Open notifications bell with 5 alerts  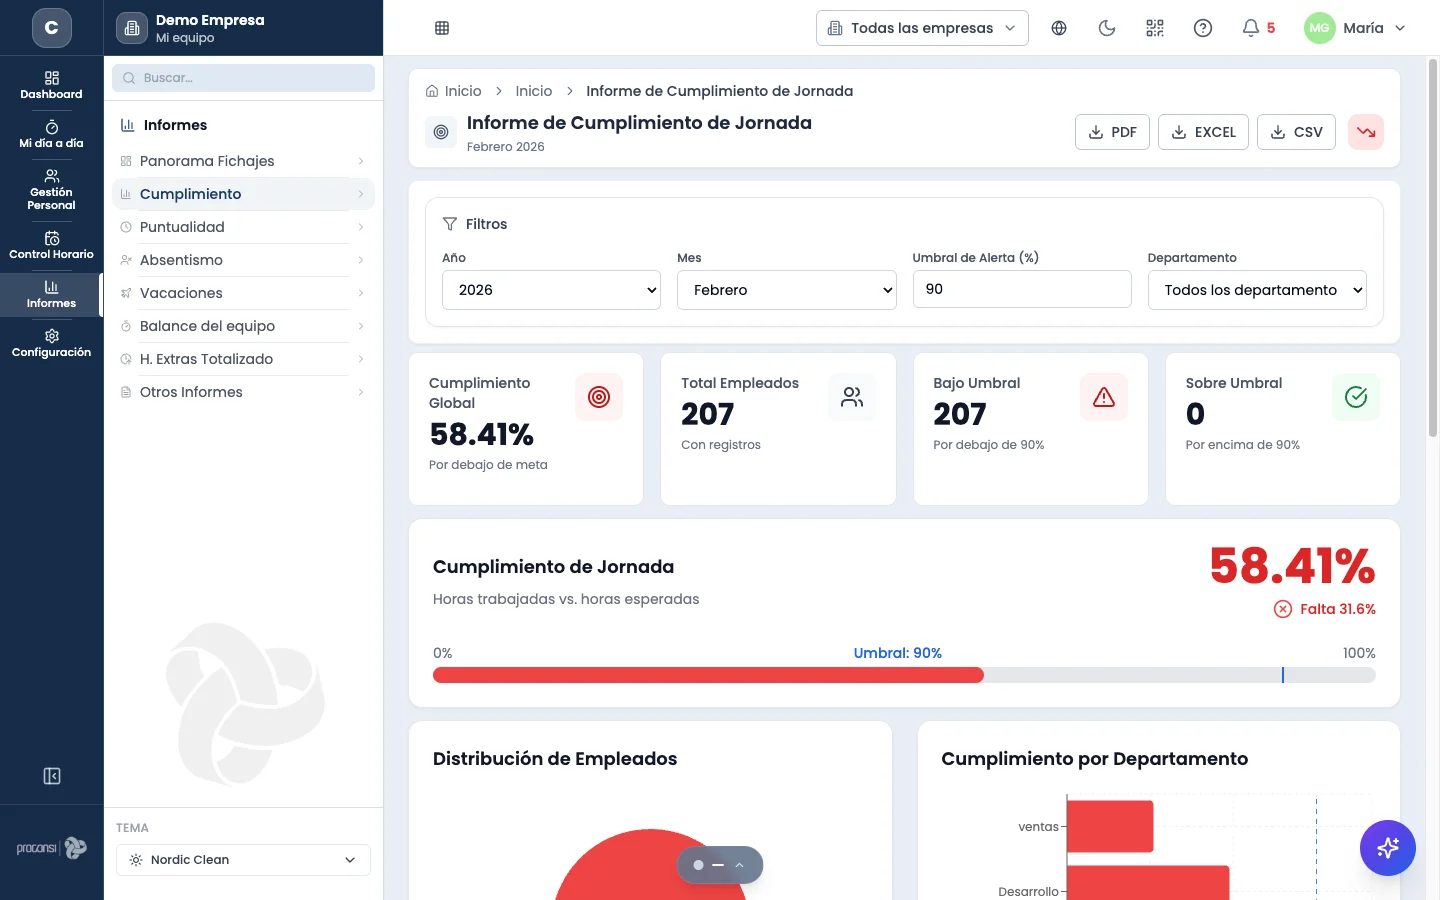tap(1258, 28)
